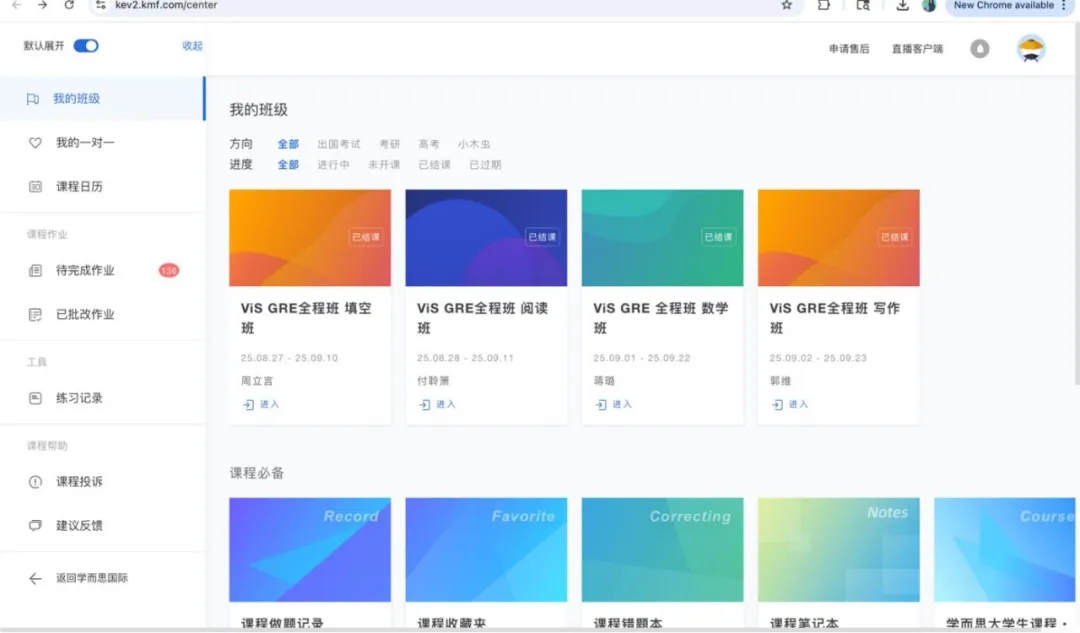Open the user avatar menu
Viewport: 1080px width, 633px height.
coord(1031,49)
